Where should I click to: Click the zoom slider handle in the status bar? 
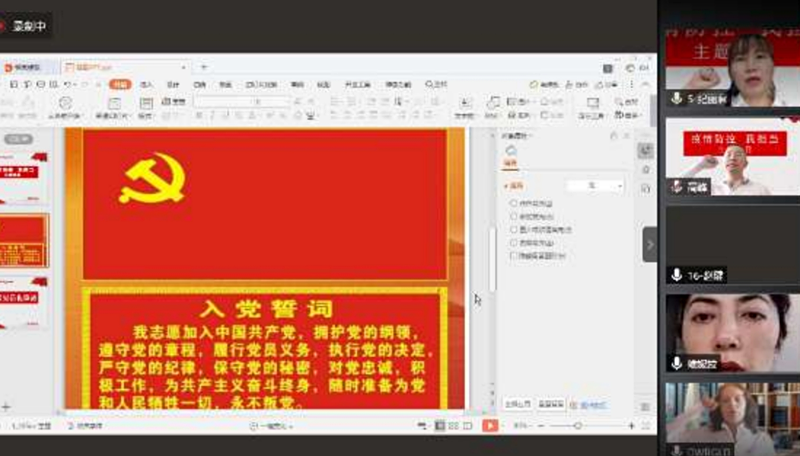pos(578,426)
